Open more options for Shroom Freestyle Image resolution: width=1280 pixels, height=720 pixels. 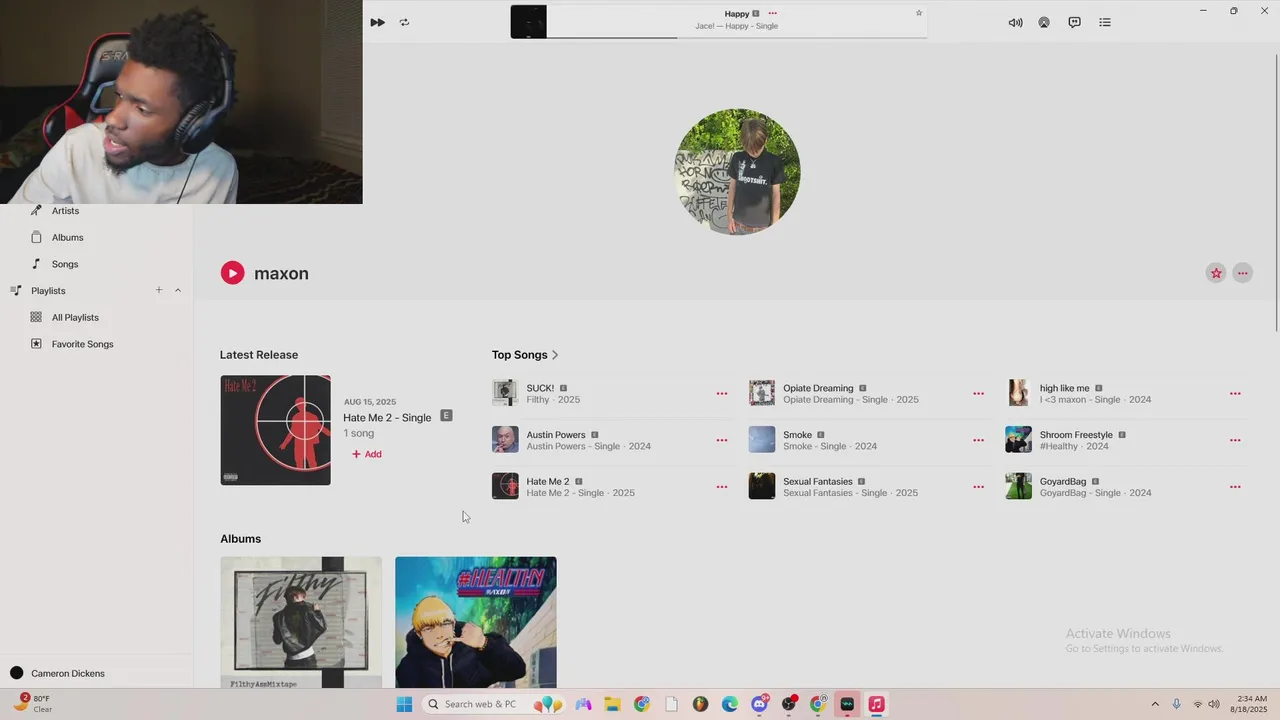pyautogui.click(x=1235, y=440)
